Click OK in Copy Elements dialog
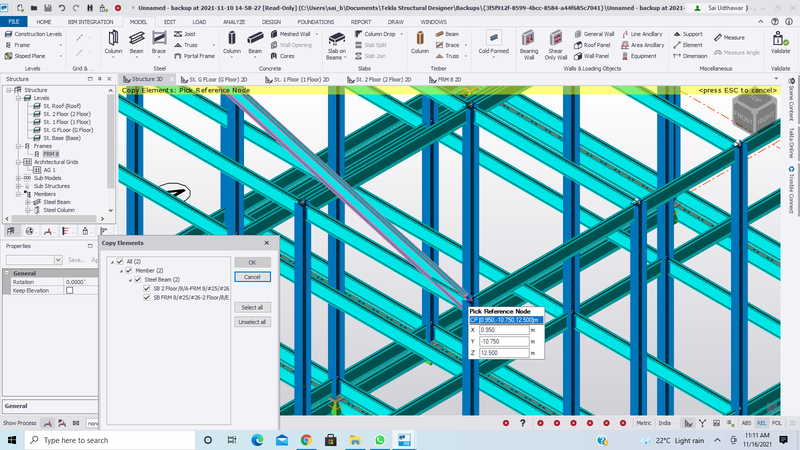 252,262
